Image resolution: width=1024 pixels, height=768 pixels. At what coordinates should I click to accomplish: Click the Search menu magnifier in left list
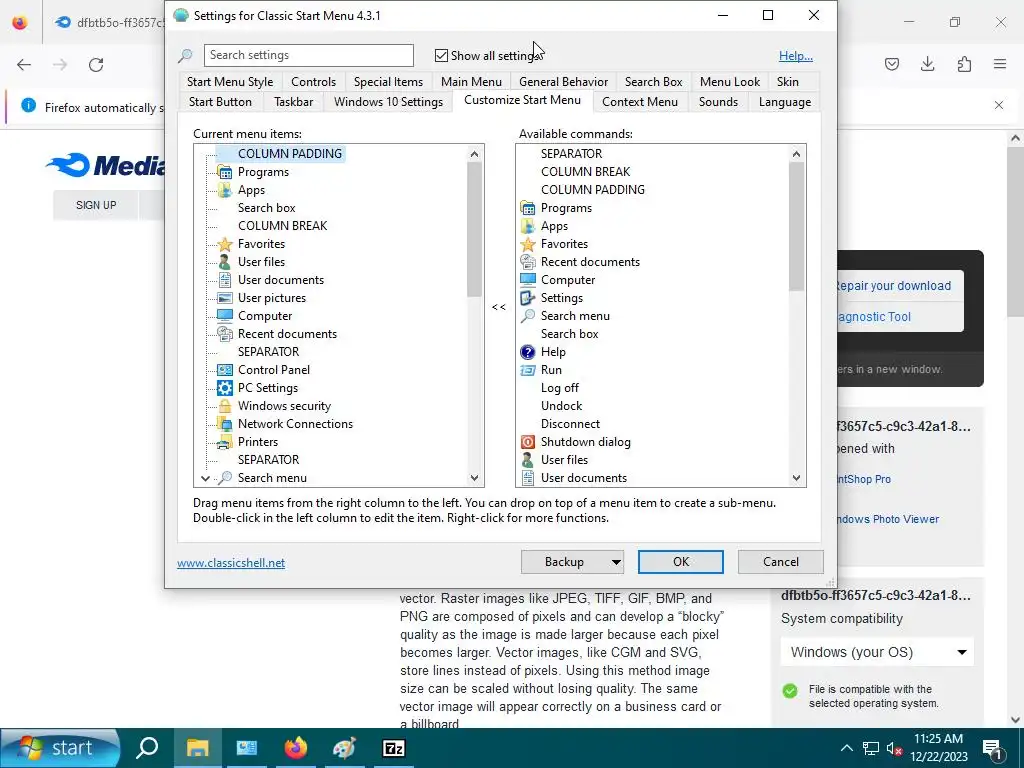point(225,478)
